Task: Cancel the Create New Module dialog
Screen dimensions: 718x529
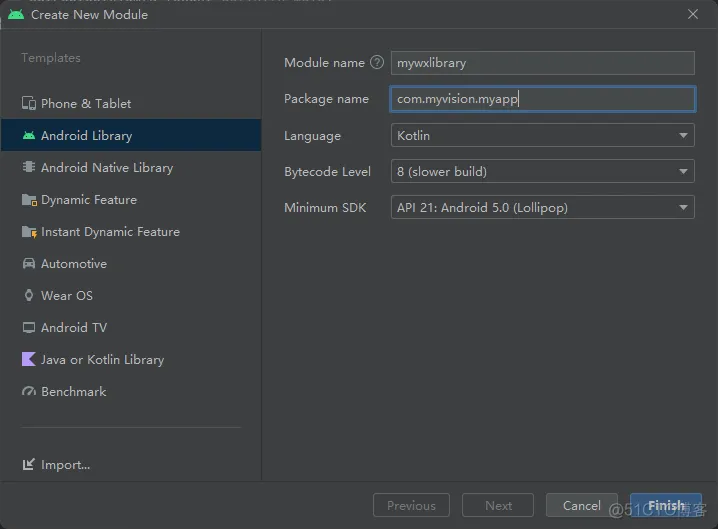Action: click(x=582, y=505)
